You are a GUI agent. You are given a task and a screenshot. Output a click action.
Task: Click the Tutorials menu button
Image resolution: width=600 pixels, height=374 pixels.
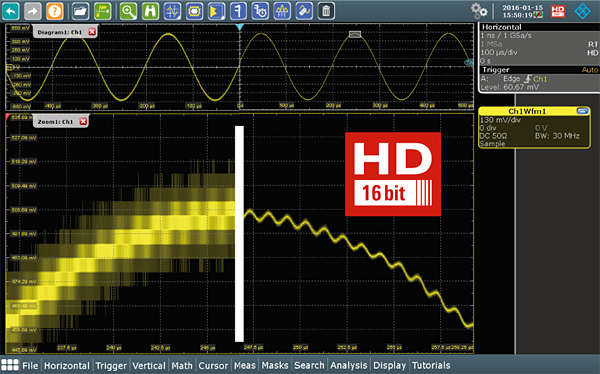(x=431, y=366)
